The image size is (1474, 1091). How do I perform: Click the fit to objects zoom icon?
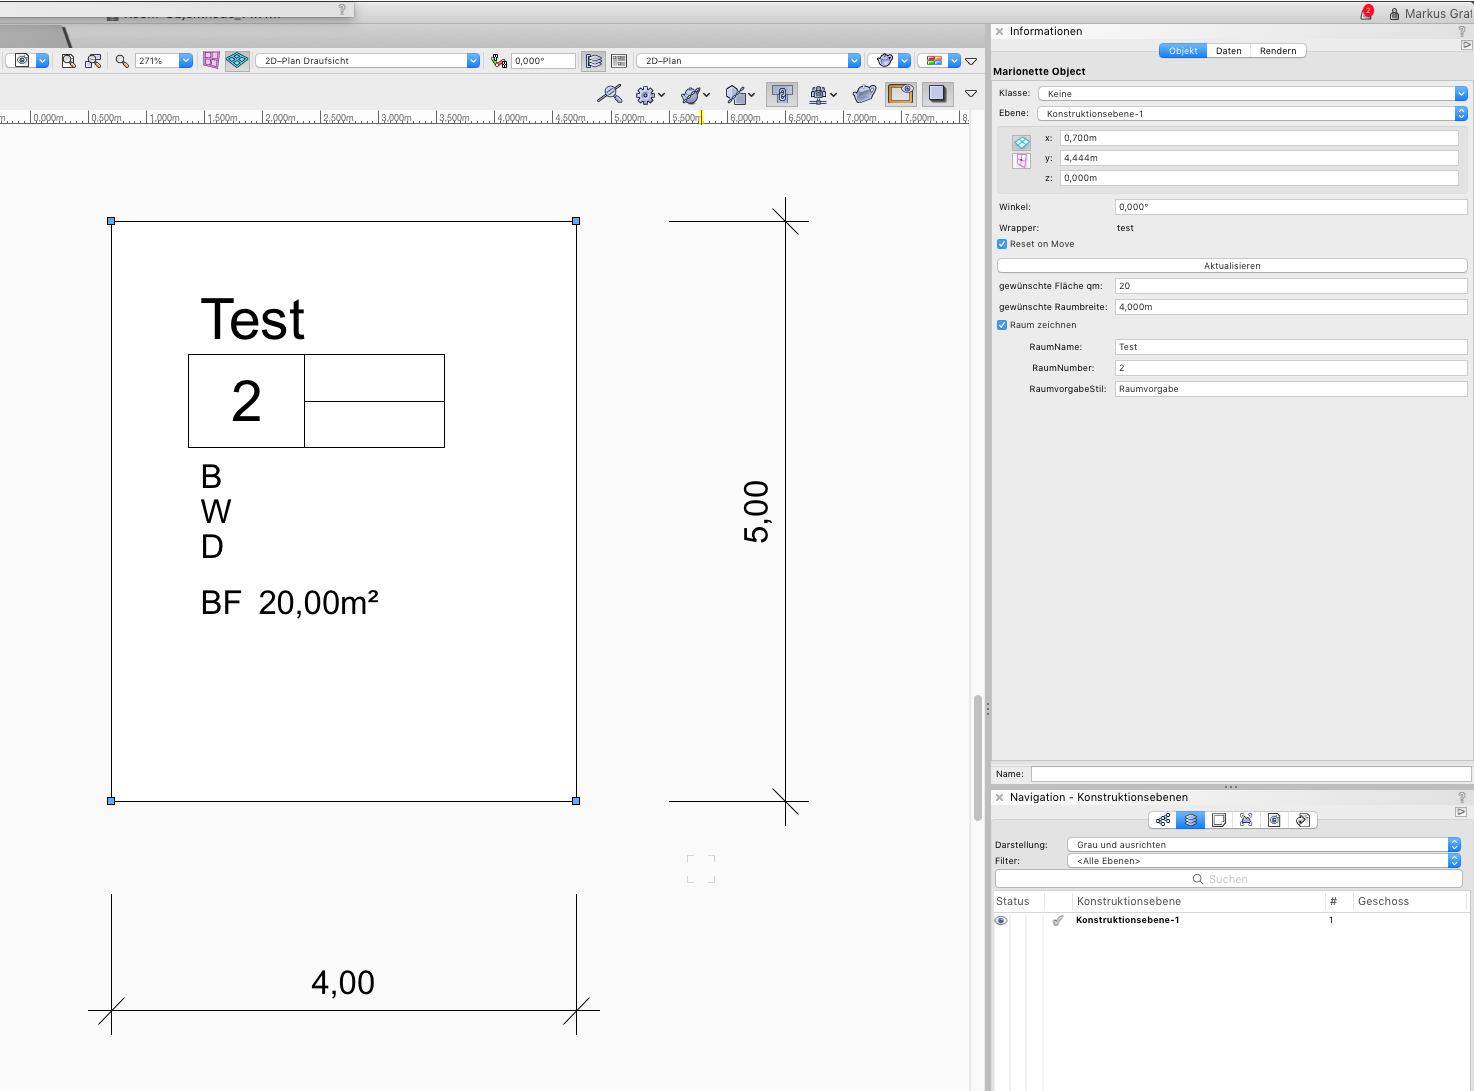93,61
